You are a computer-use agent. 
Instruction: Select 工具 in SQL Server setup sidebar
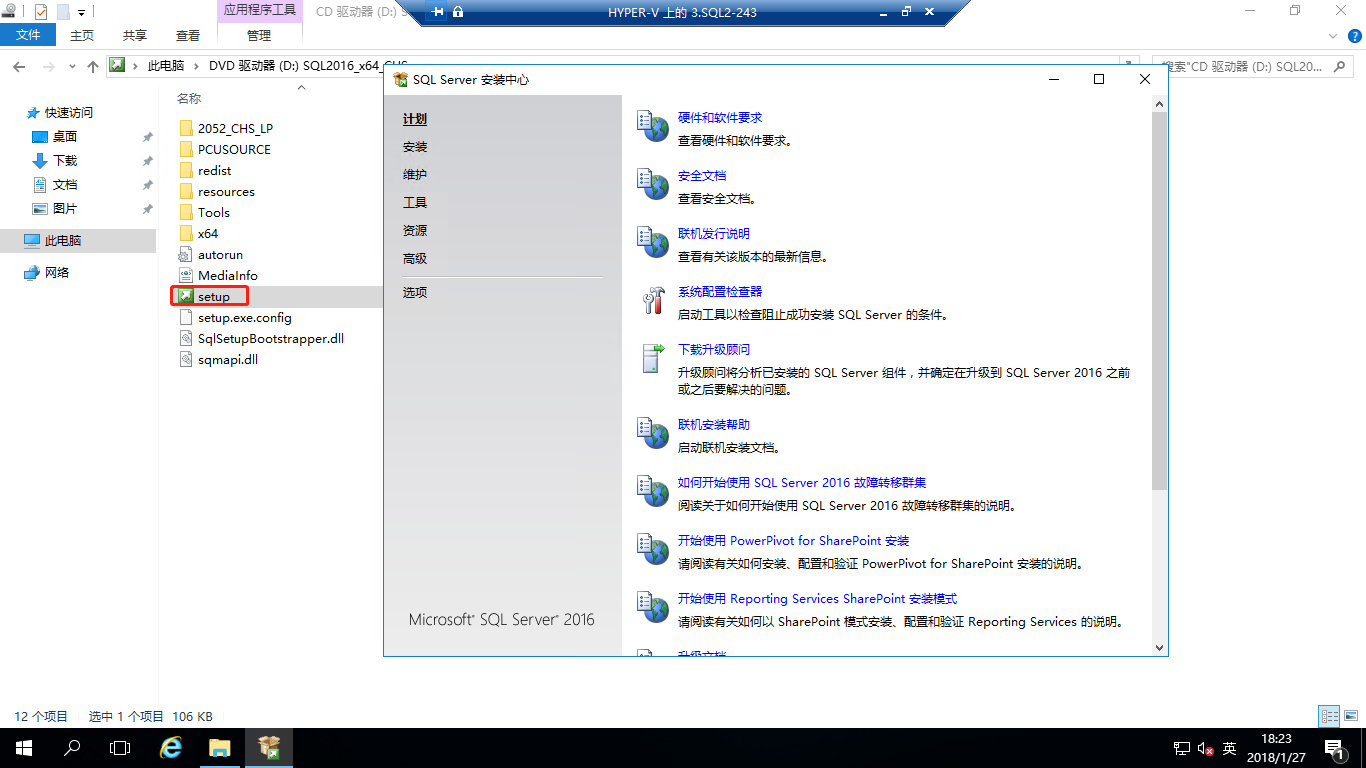[x=415, y=203]
